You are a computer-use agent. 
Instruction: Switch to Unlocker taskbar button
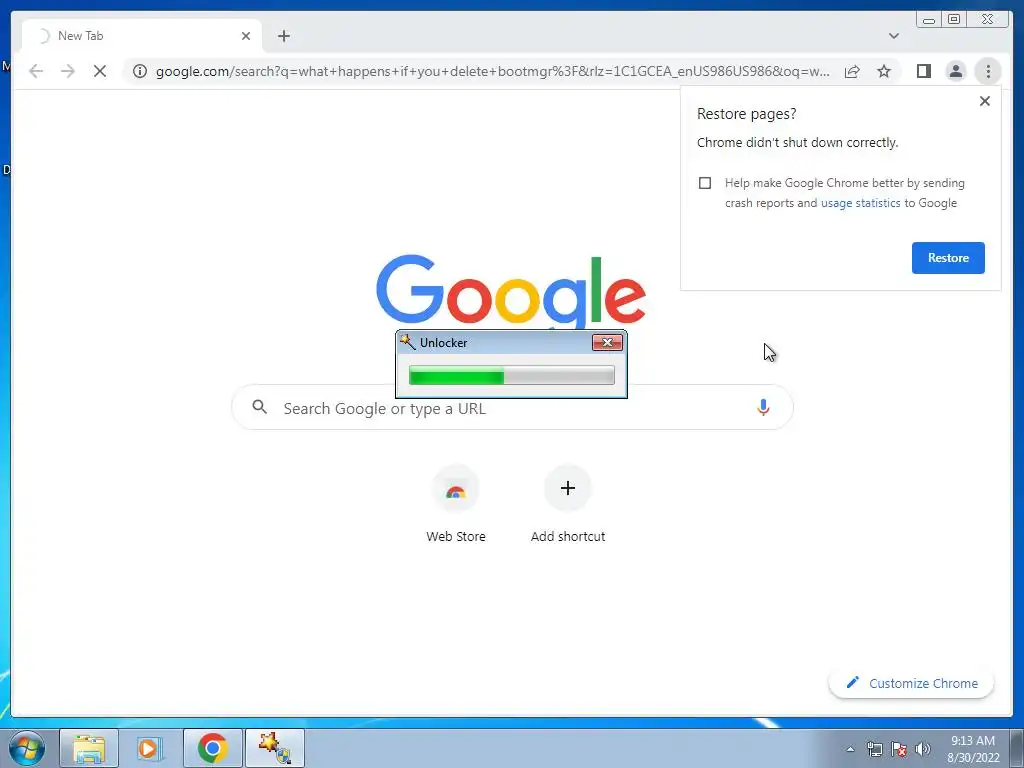[x=274, y=748]
